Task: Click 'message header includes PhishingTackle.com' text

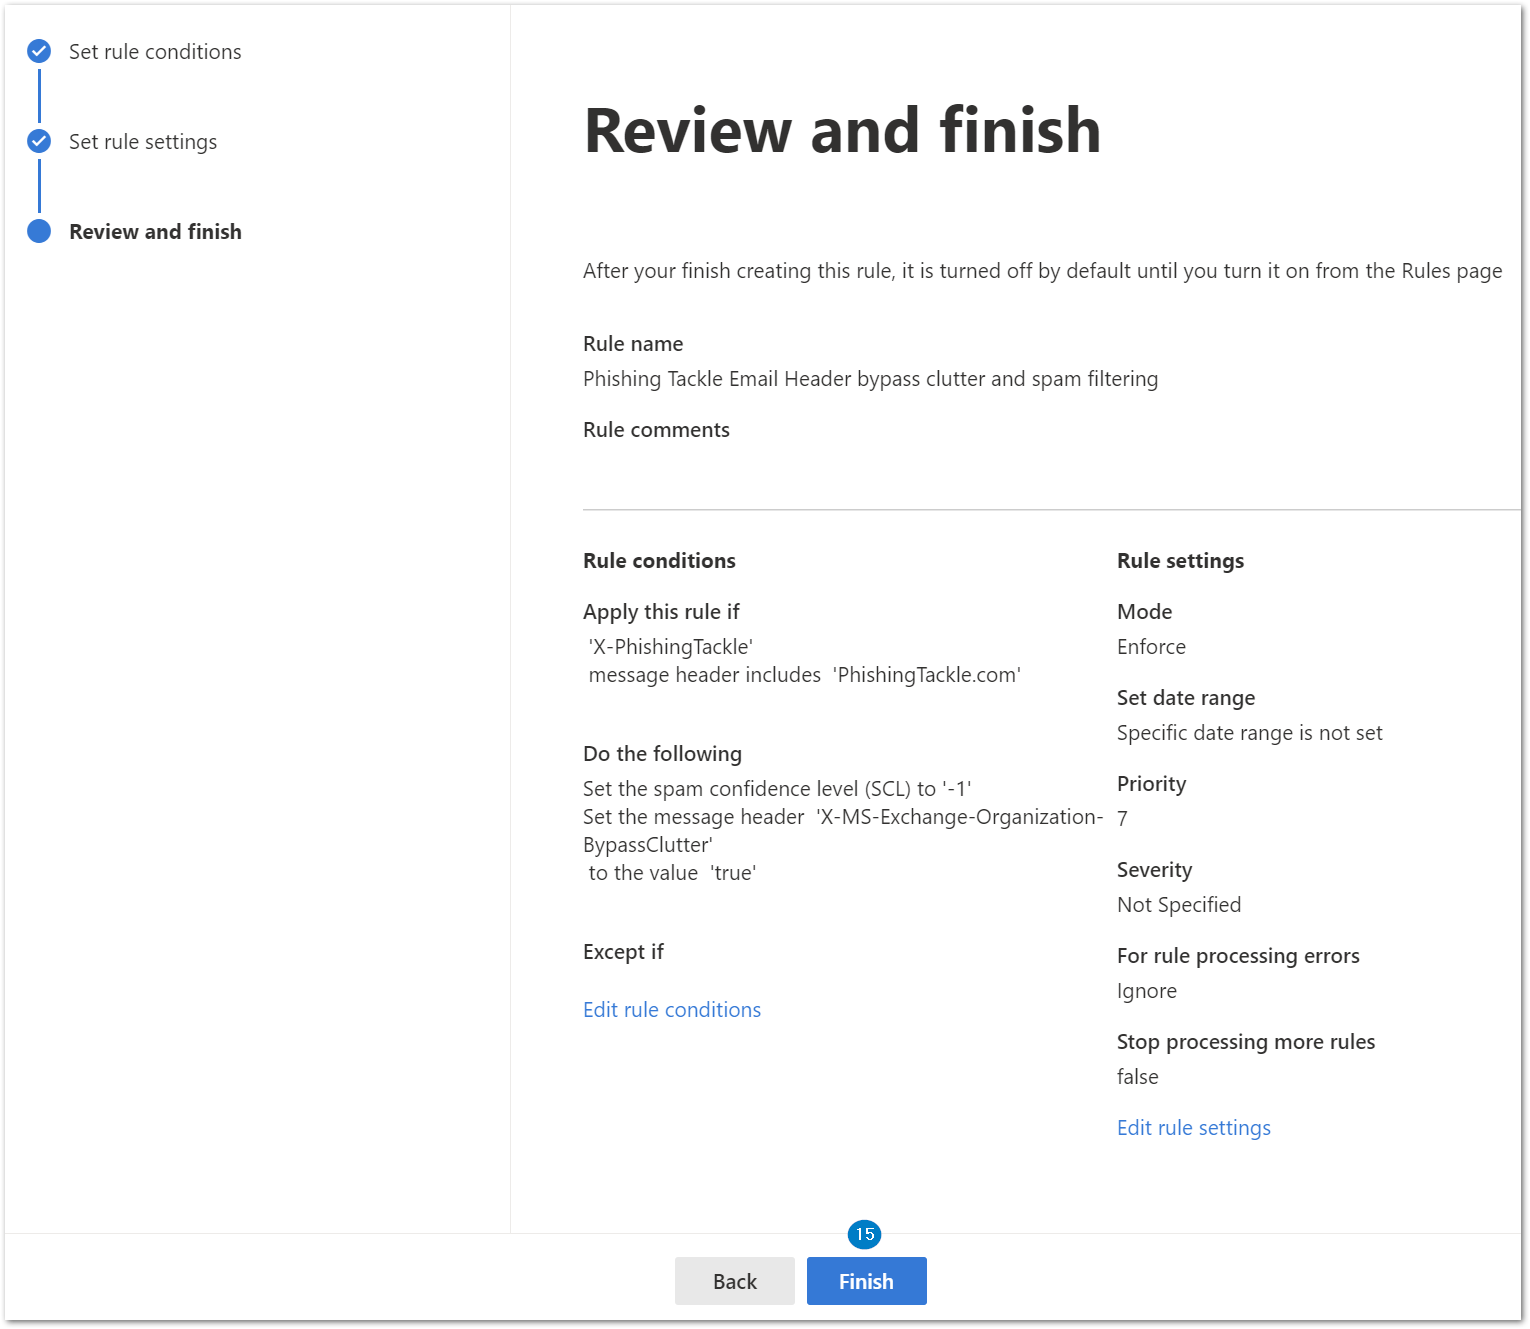Action: tap(805, 675)
